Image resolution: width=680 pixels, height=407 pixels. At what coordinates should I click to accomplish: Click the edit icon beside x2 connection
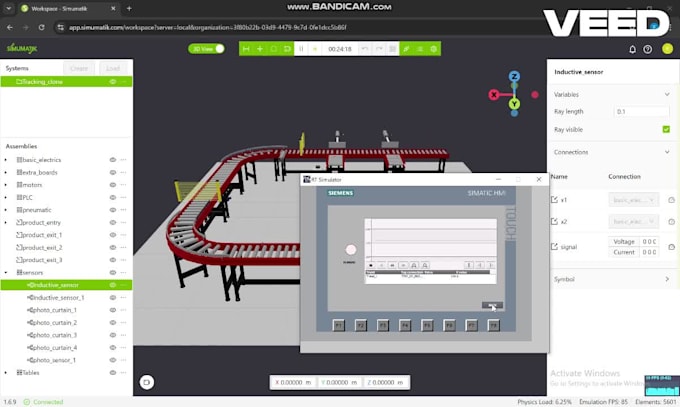pyautogui.click(x=554, y=221)
